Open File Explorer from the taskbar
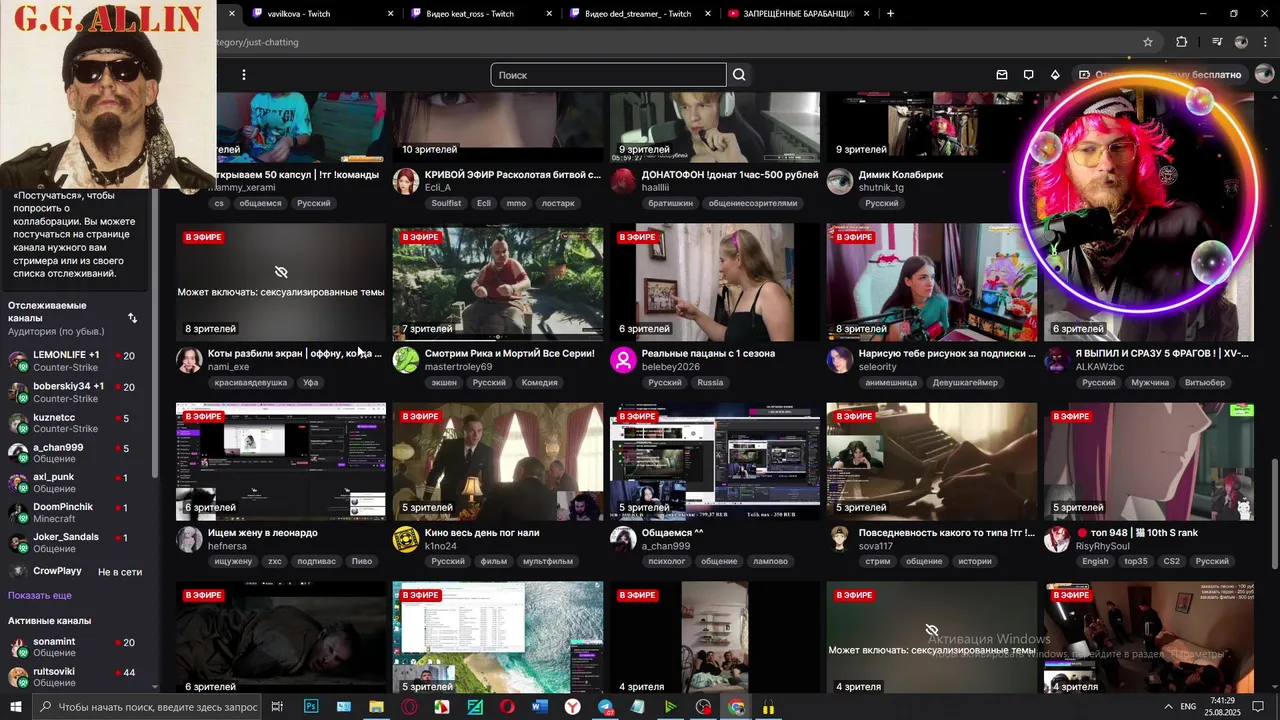1280x720 pixels. click(376, 707)
